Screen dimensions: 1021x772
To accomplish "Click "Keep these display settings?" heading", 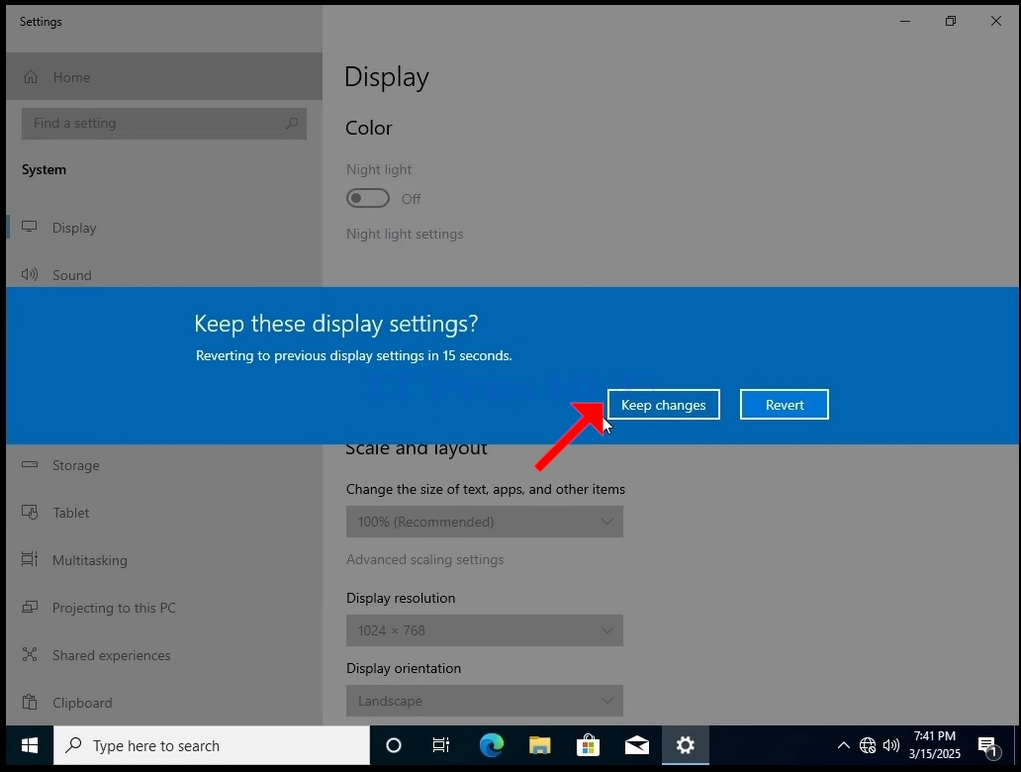I will (336, 324).
